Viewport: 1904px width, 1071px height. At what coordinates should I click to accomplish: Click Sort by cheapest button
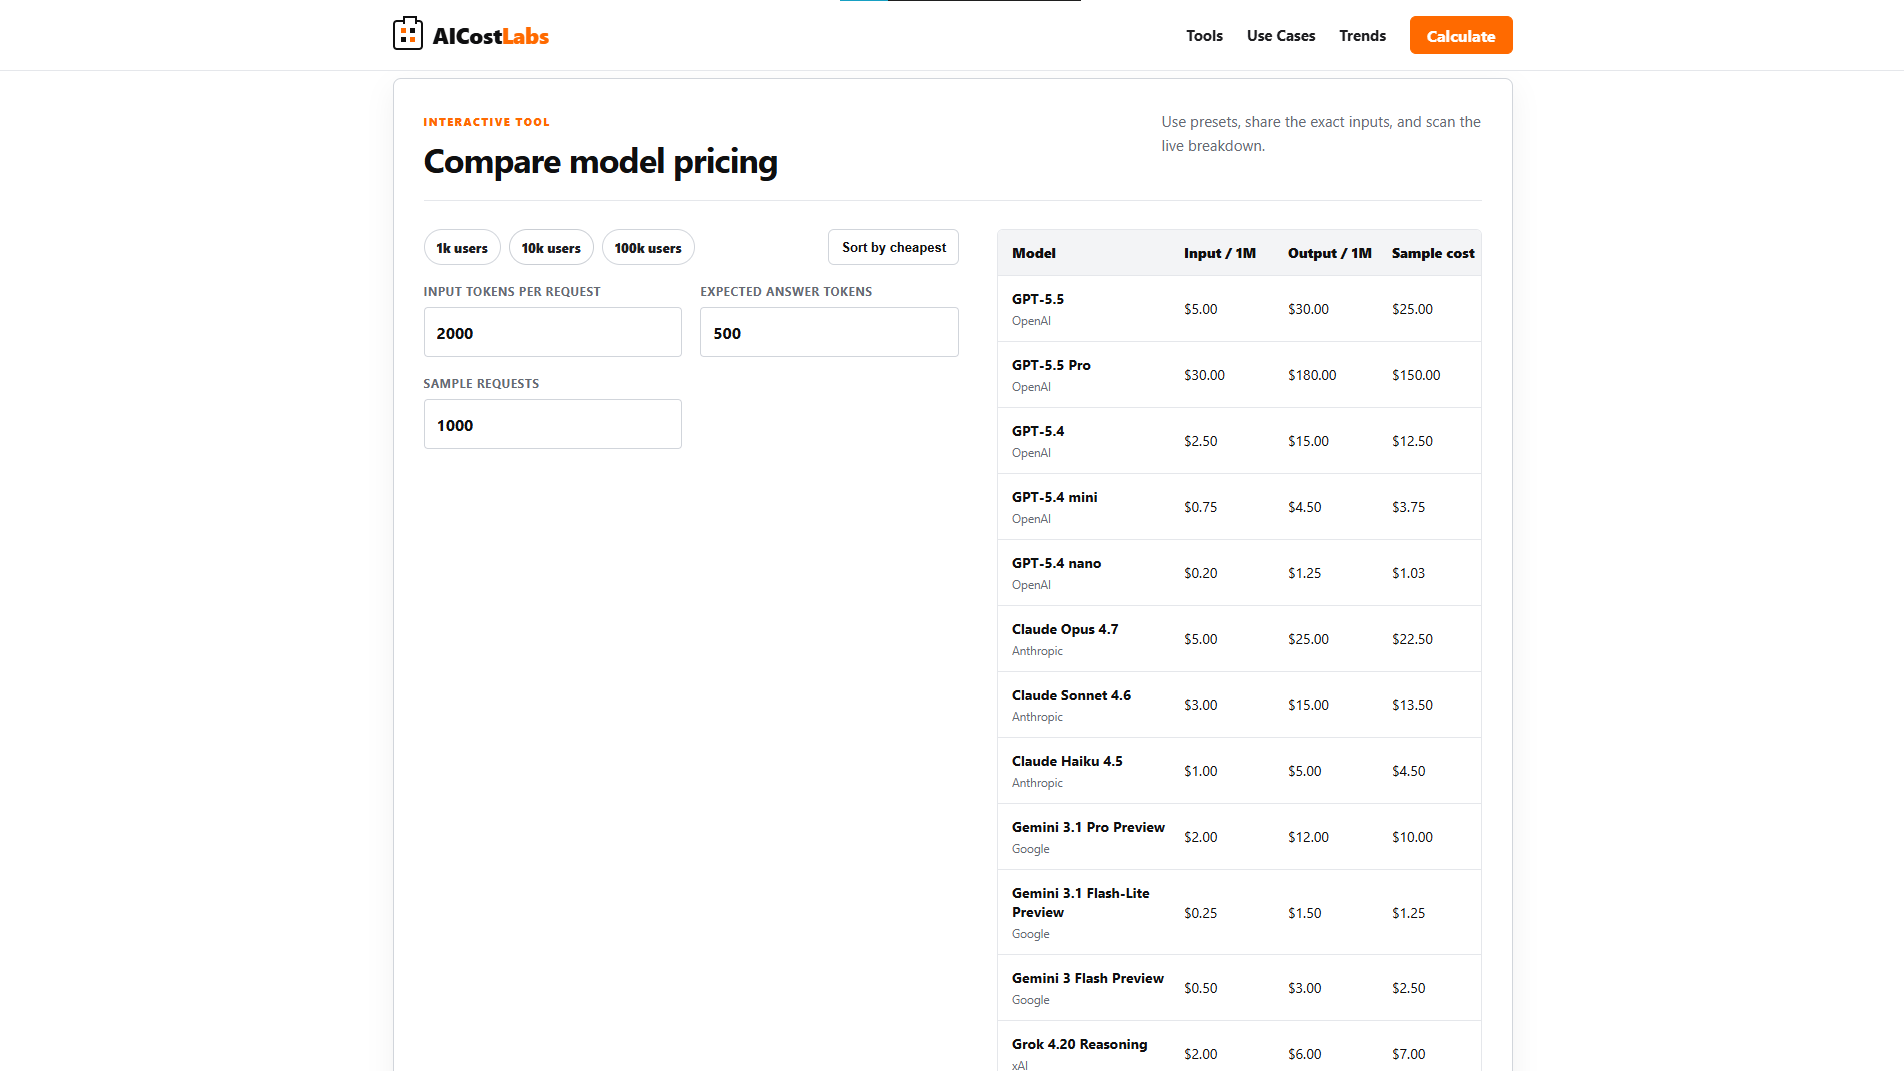893,247
